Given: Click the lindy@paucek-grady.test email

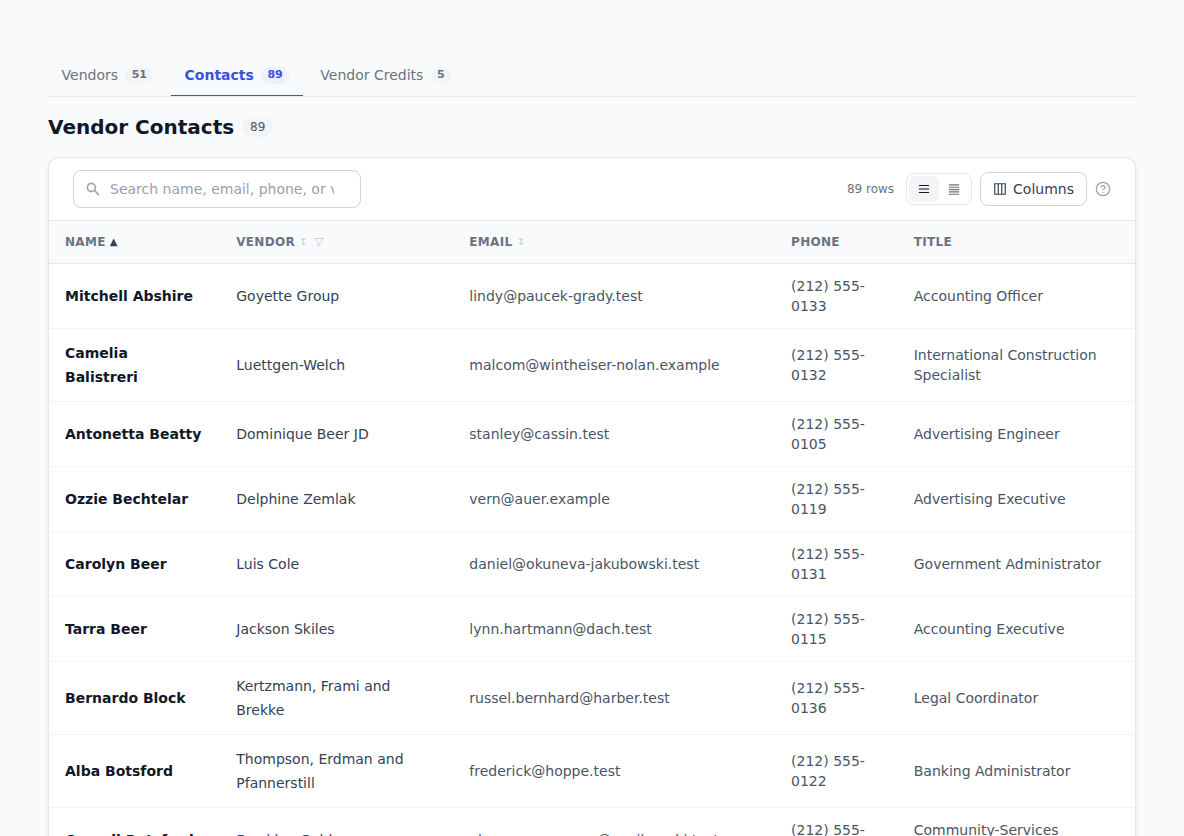Looking at the screenshot, I should (x=556, y=296).
